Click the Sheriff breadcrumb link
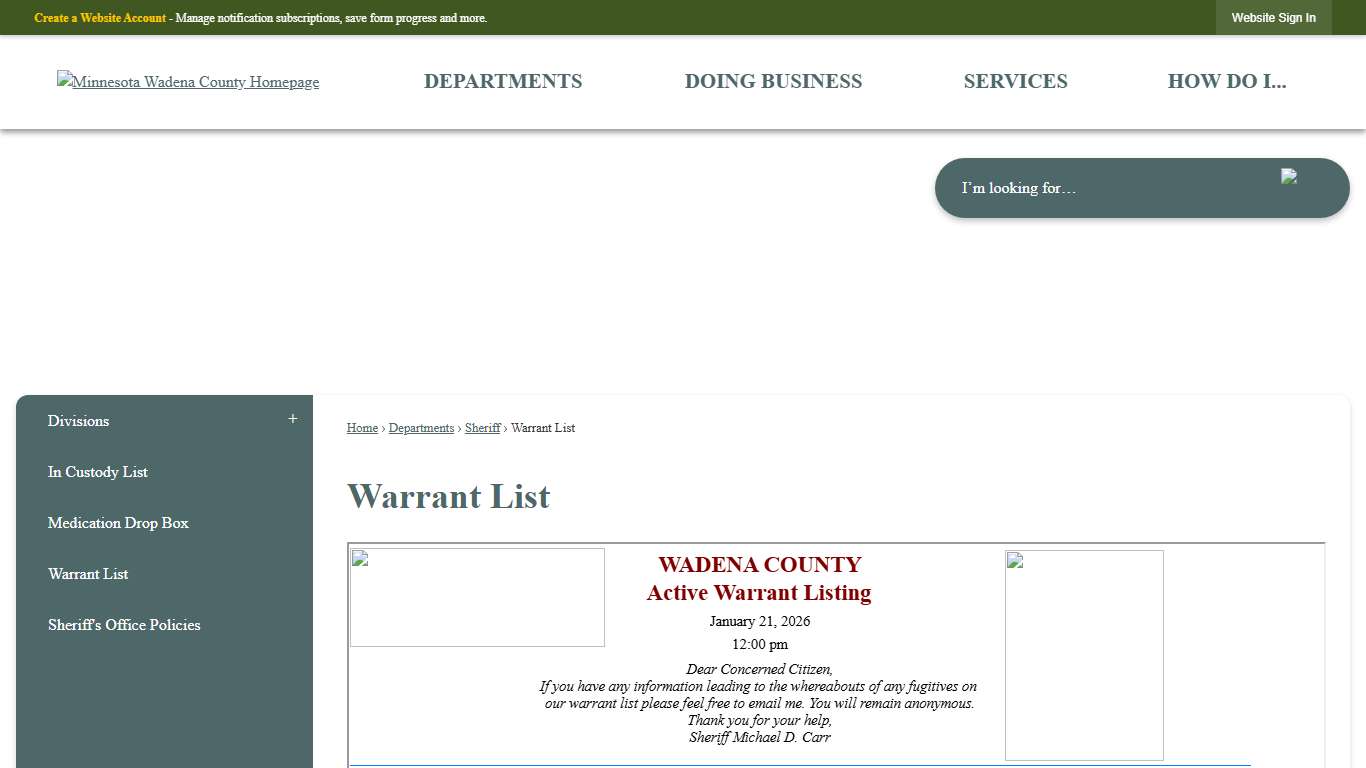Image resolution: width=1366 pixels, height=768 pixels. click(483, 428)
